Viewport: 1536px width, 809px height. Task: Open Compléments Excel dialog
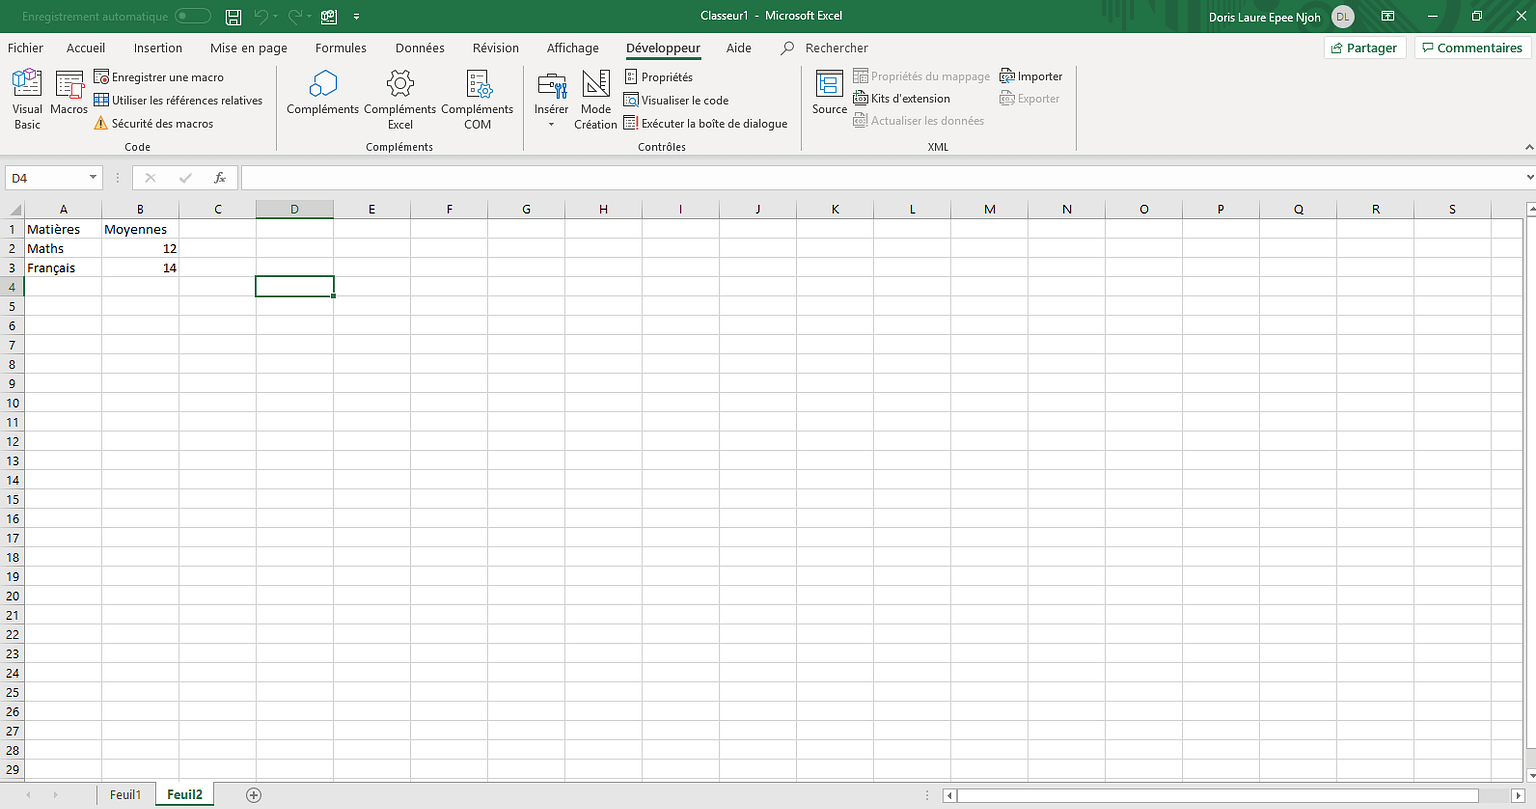coord(400,99)
